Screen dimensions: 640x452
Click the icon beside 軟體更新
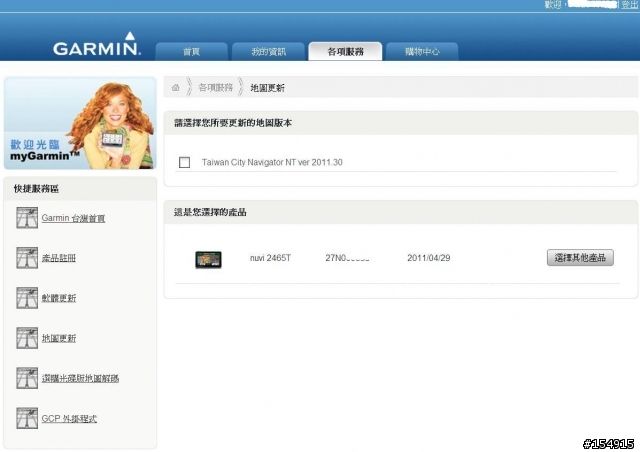coord(27,298)
